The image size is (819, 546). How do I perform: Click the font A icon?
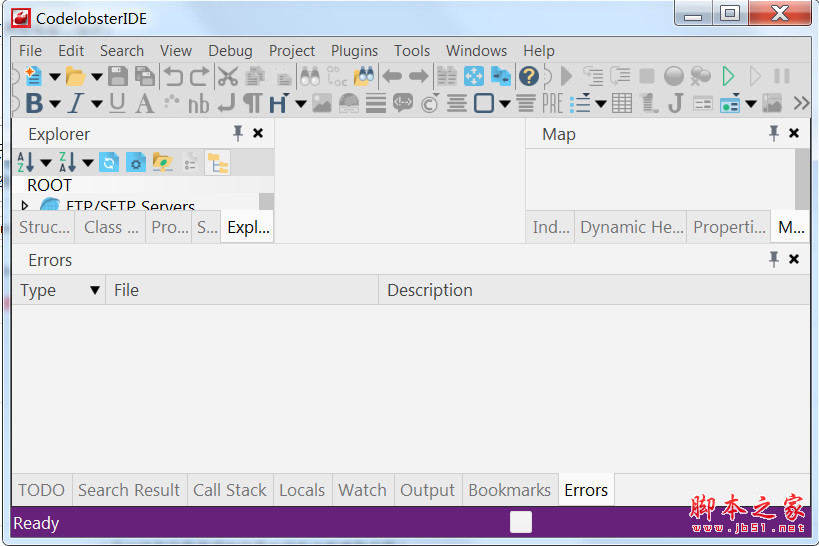pos(145,103)
